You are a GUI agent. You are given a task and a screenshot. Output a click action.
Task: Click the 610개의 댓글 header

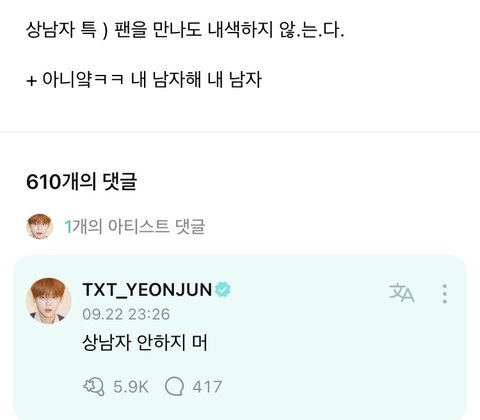pos(81,182)
